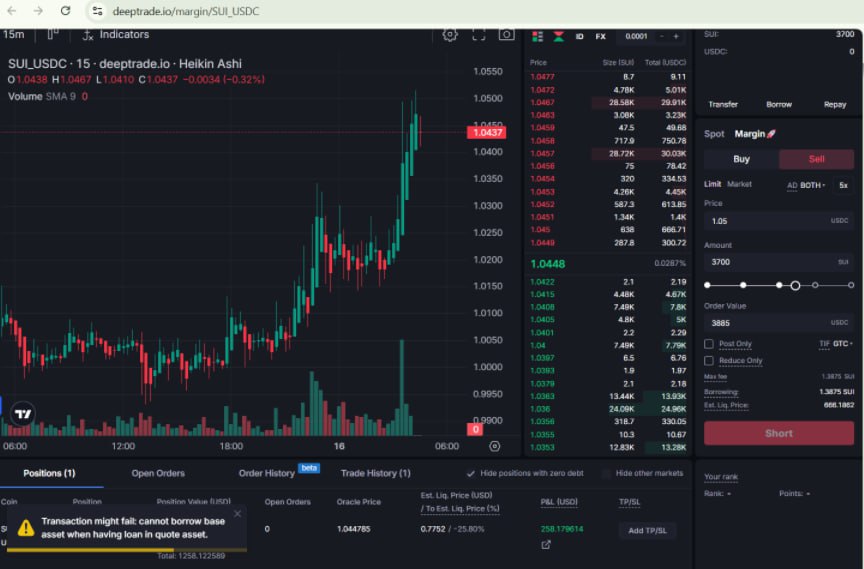This screenshot has width=864, height=569.
Task: Click the 1.0448 mid price
Action: [x=548, y=264]
